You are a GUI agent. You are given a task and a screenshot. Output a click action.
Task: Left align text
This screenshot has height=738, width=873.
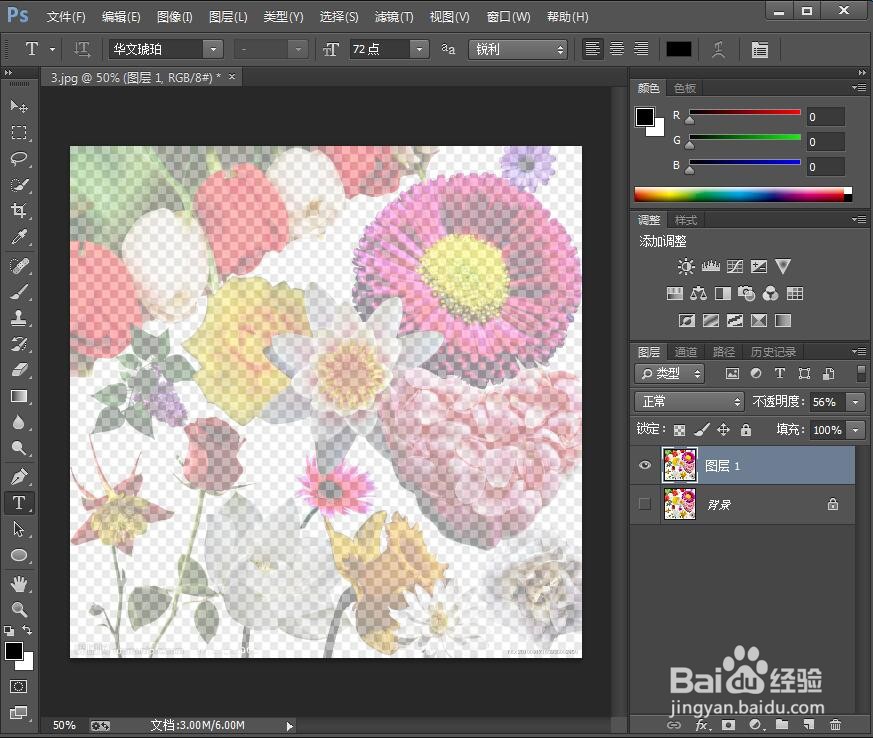[x=592, y=49]
